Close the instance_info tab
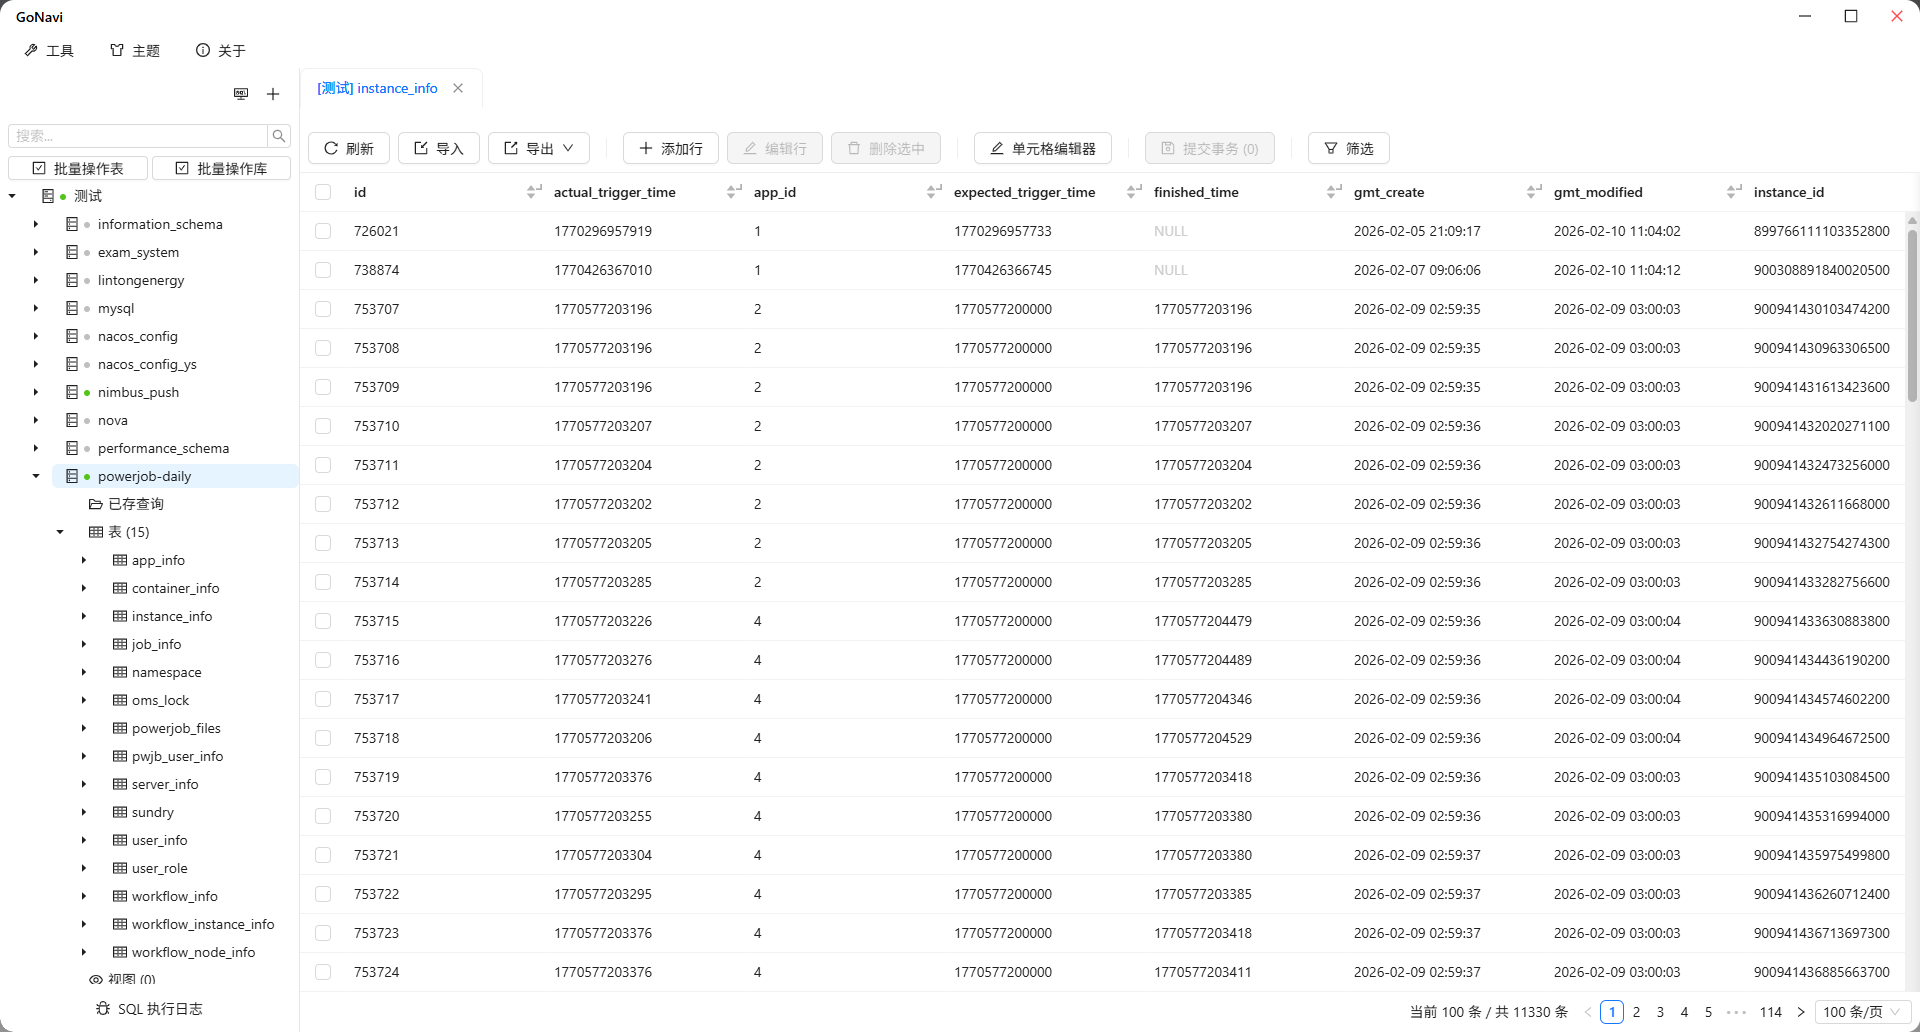Screen dimensions: 1920x1032 tap(458, 88)
